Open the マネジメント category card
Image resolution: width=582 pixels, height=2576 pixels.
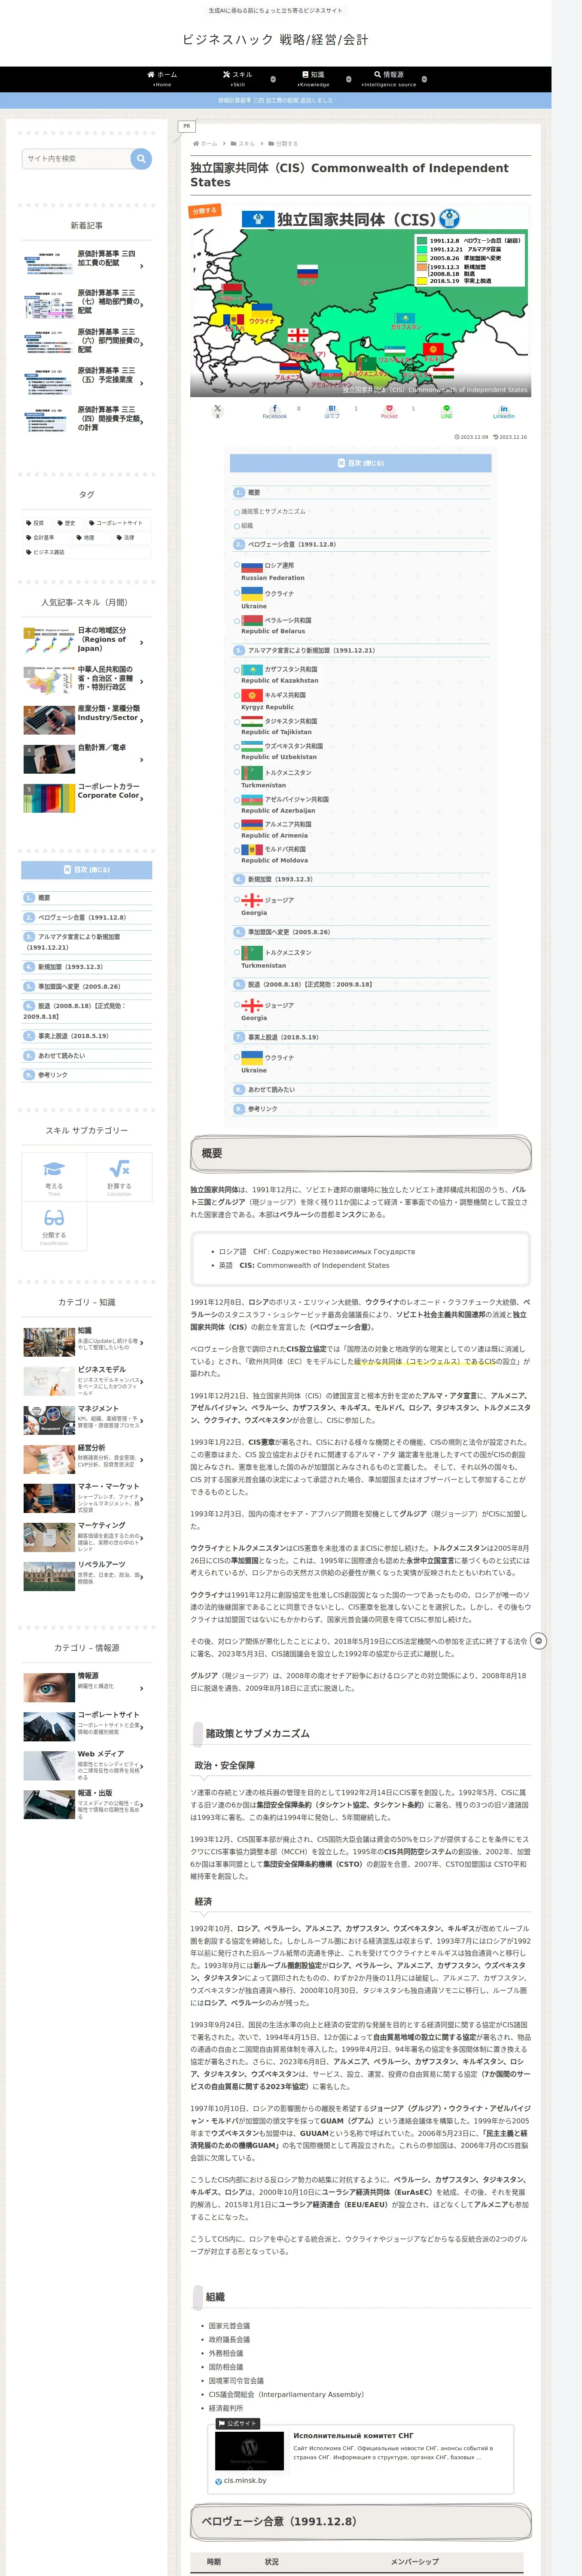pyautogui.click(x=87, y=1419)
